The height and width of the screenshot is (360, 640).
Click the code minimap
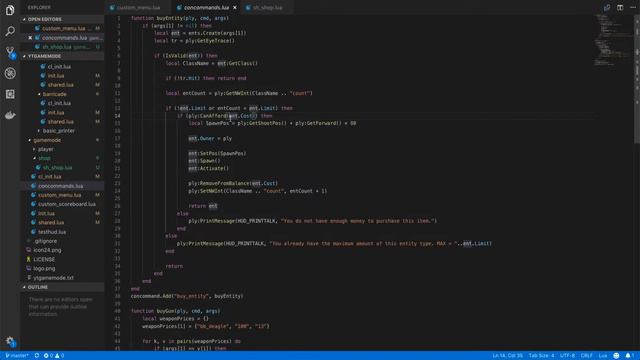pos(612,41)
